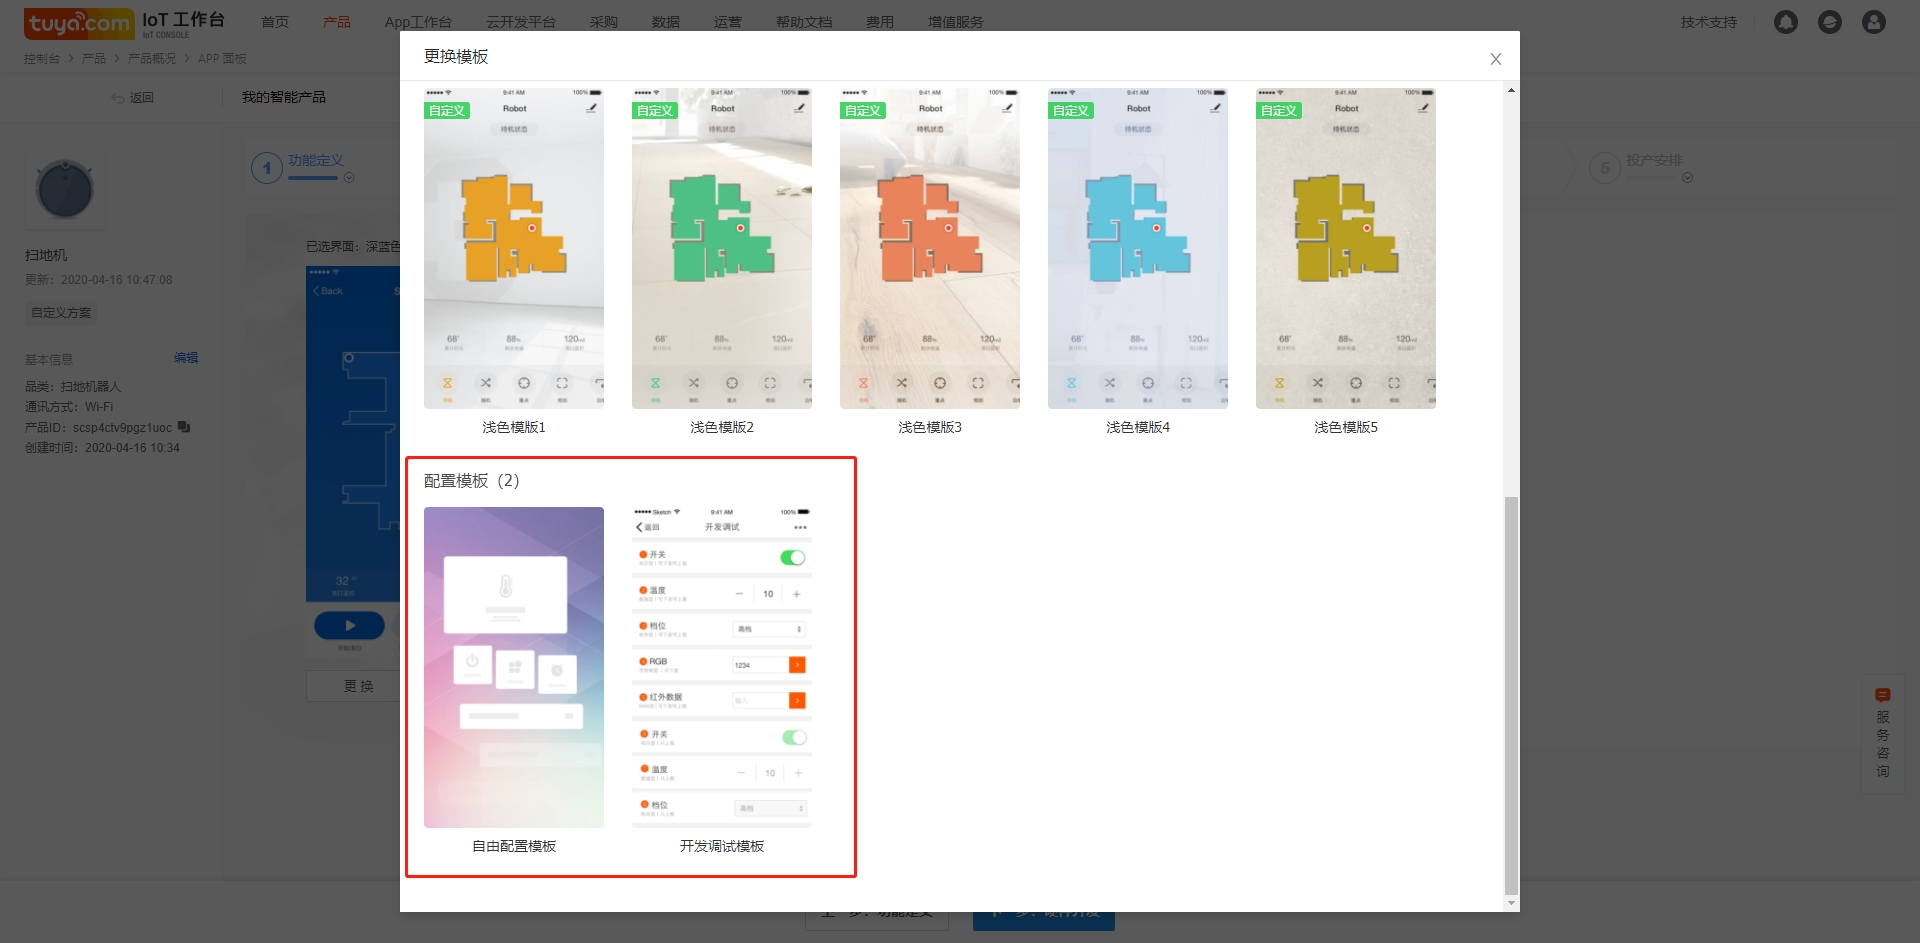Click the 服务咨询 support widget

[1882, 734]
